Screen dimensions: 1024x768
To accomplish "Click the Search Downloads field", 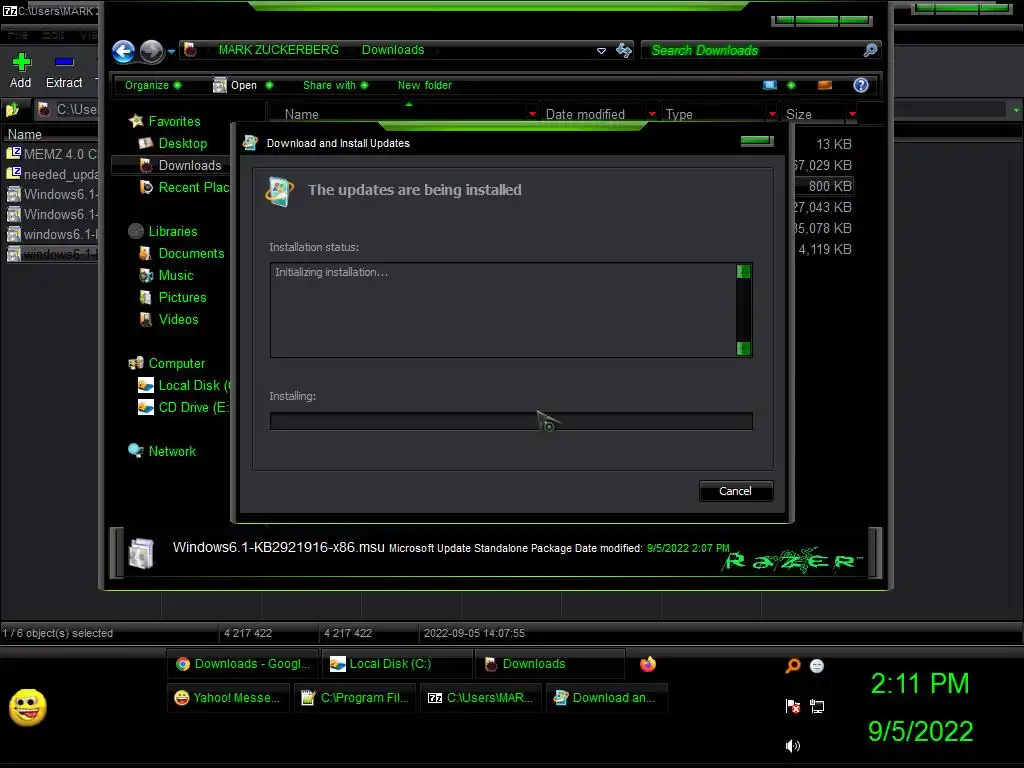I will [754, 50].
